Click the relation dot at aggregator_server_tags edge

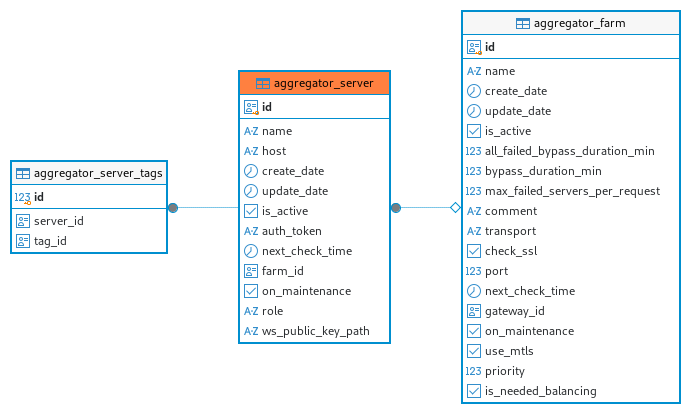tap(173, 208)
